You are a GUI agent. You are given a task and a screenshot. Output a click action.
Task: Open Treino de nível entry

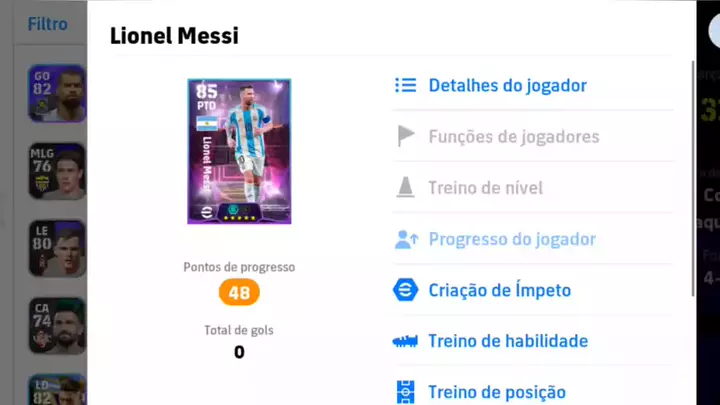pyautogui.click(x=485, y=188)
